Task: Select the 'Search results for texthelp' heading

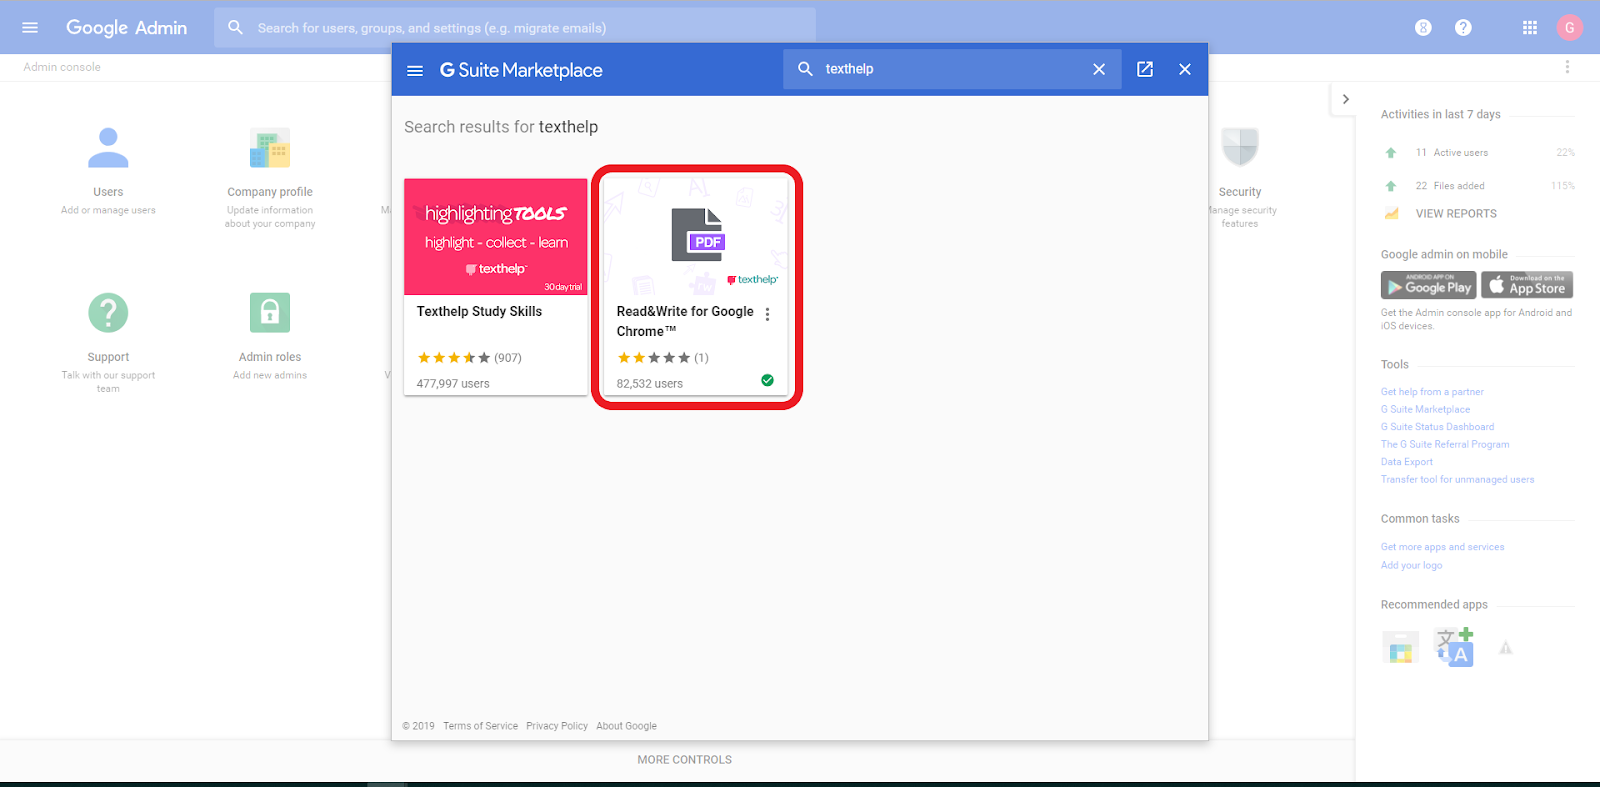Action: [x=501, y=127]
